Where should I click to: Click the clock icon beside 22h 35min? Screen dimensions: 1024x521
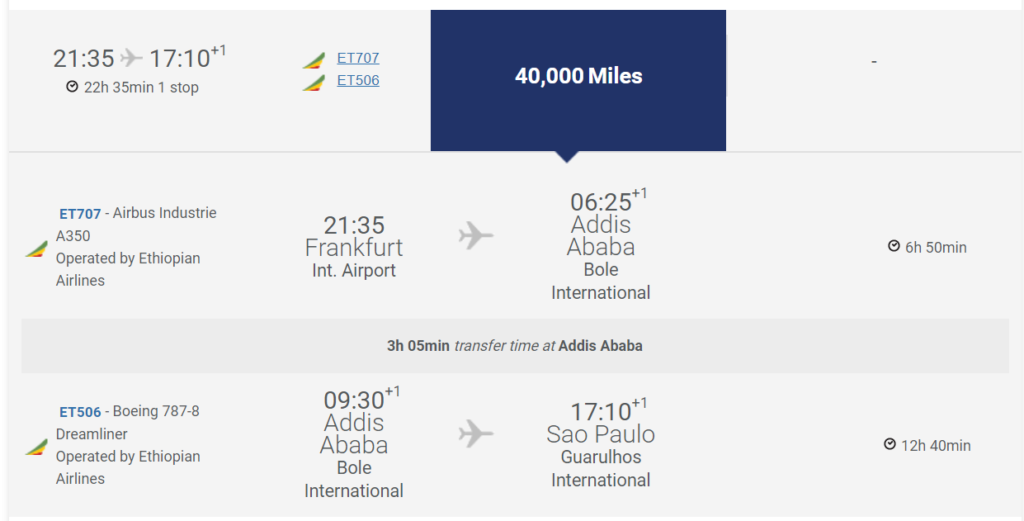[x=72, y=86]
